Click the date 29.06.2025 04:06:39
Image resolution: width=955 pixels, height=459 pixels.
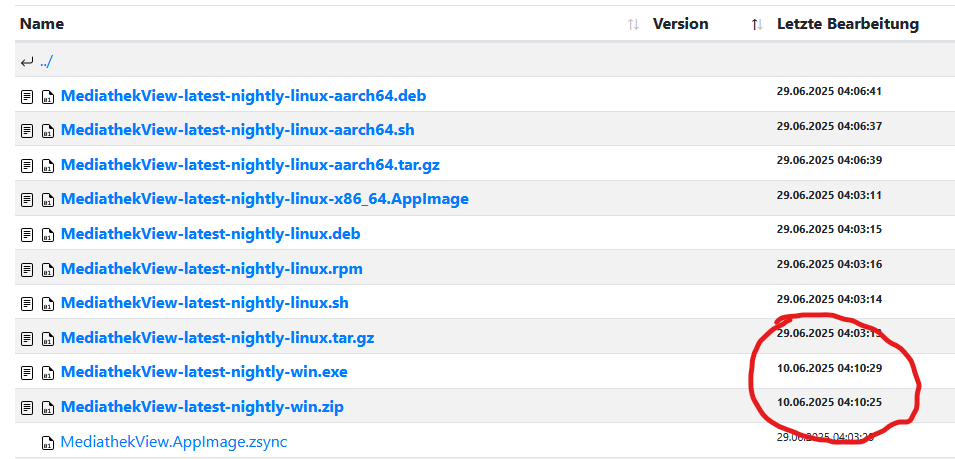(830, 161)
